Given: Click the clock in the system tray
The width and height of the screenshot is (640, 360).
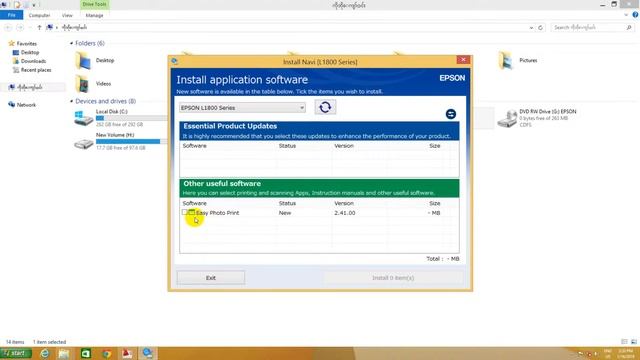Looking at the screenshot, I should click(625, 353).
